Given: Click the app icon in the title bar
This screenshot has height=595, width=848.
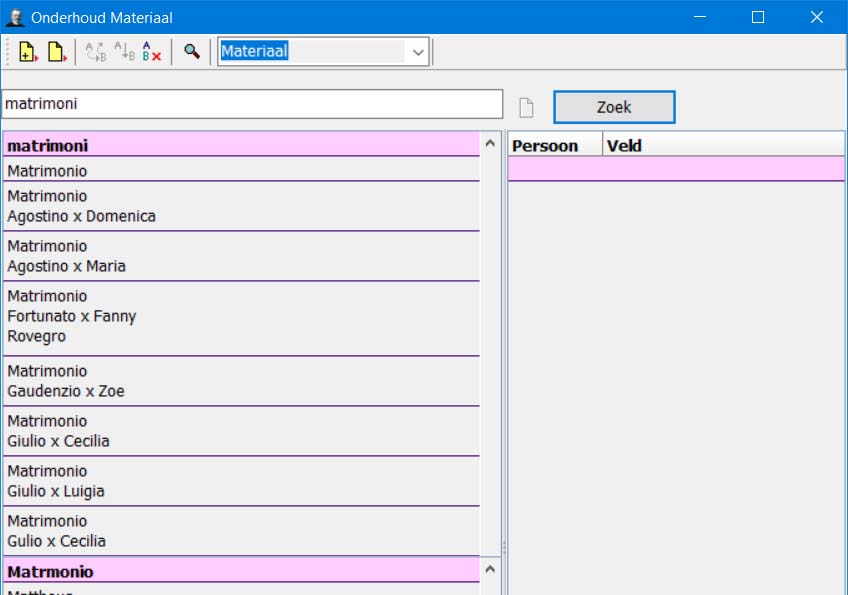Looking at the screenshot, I should (15, 17).
